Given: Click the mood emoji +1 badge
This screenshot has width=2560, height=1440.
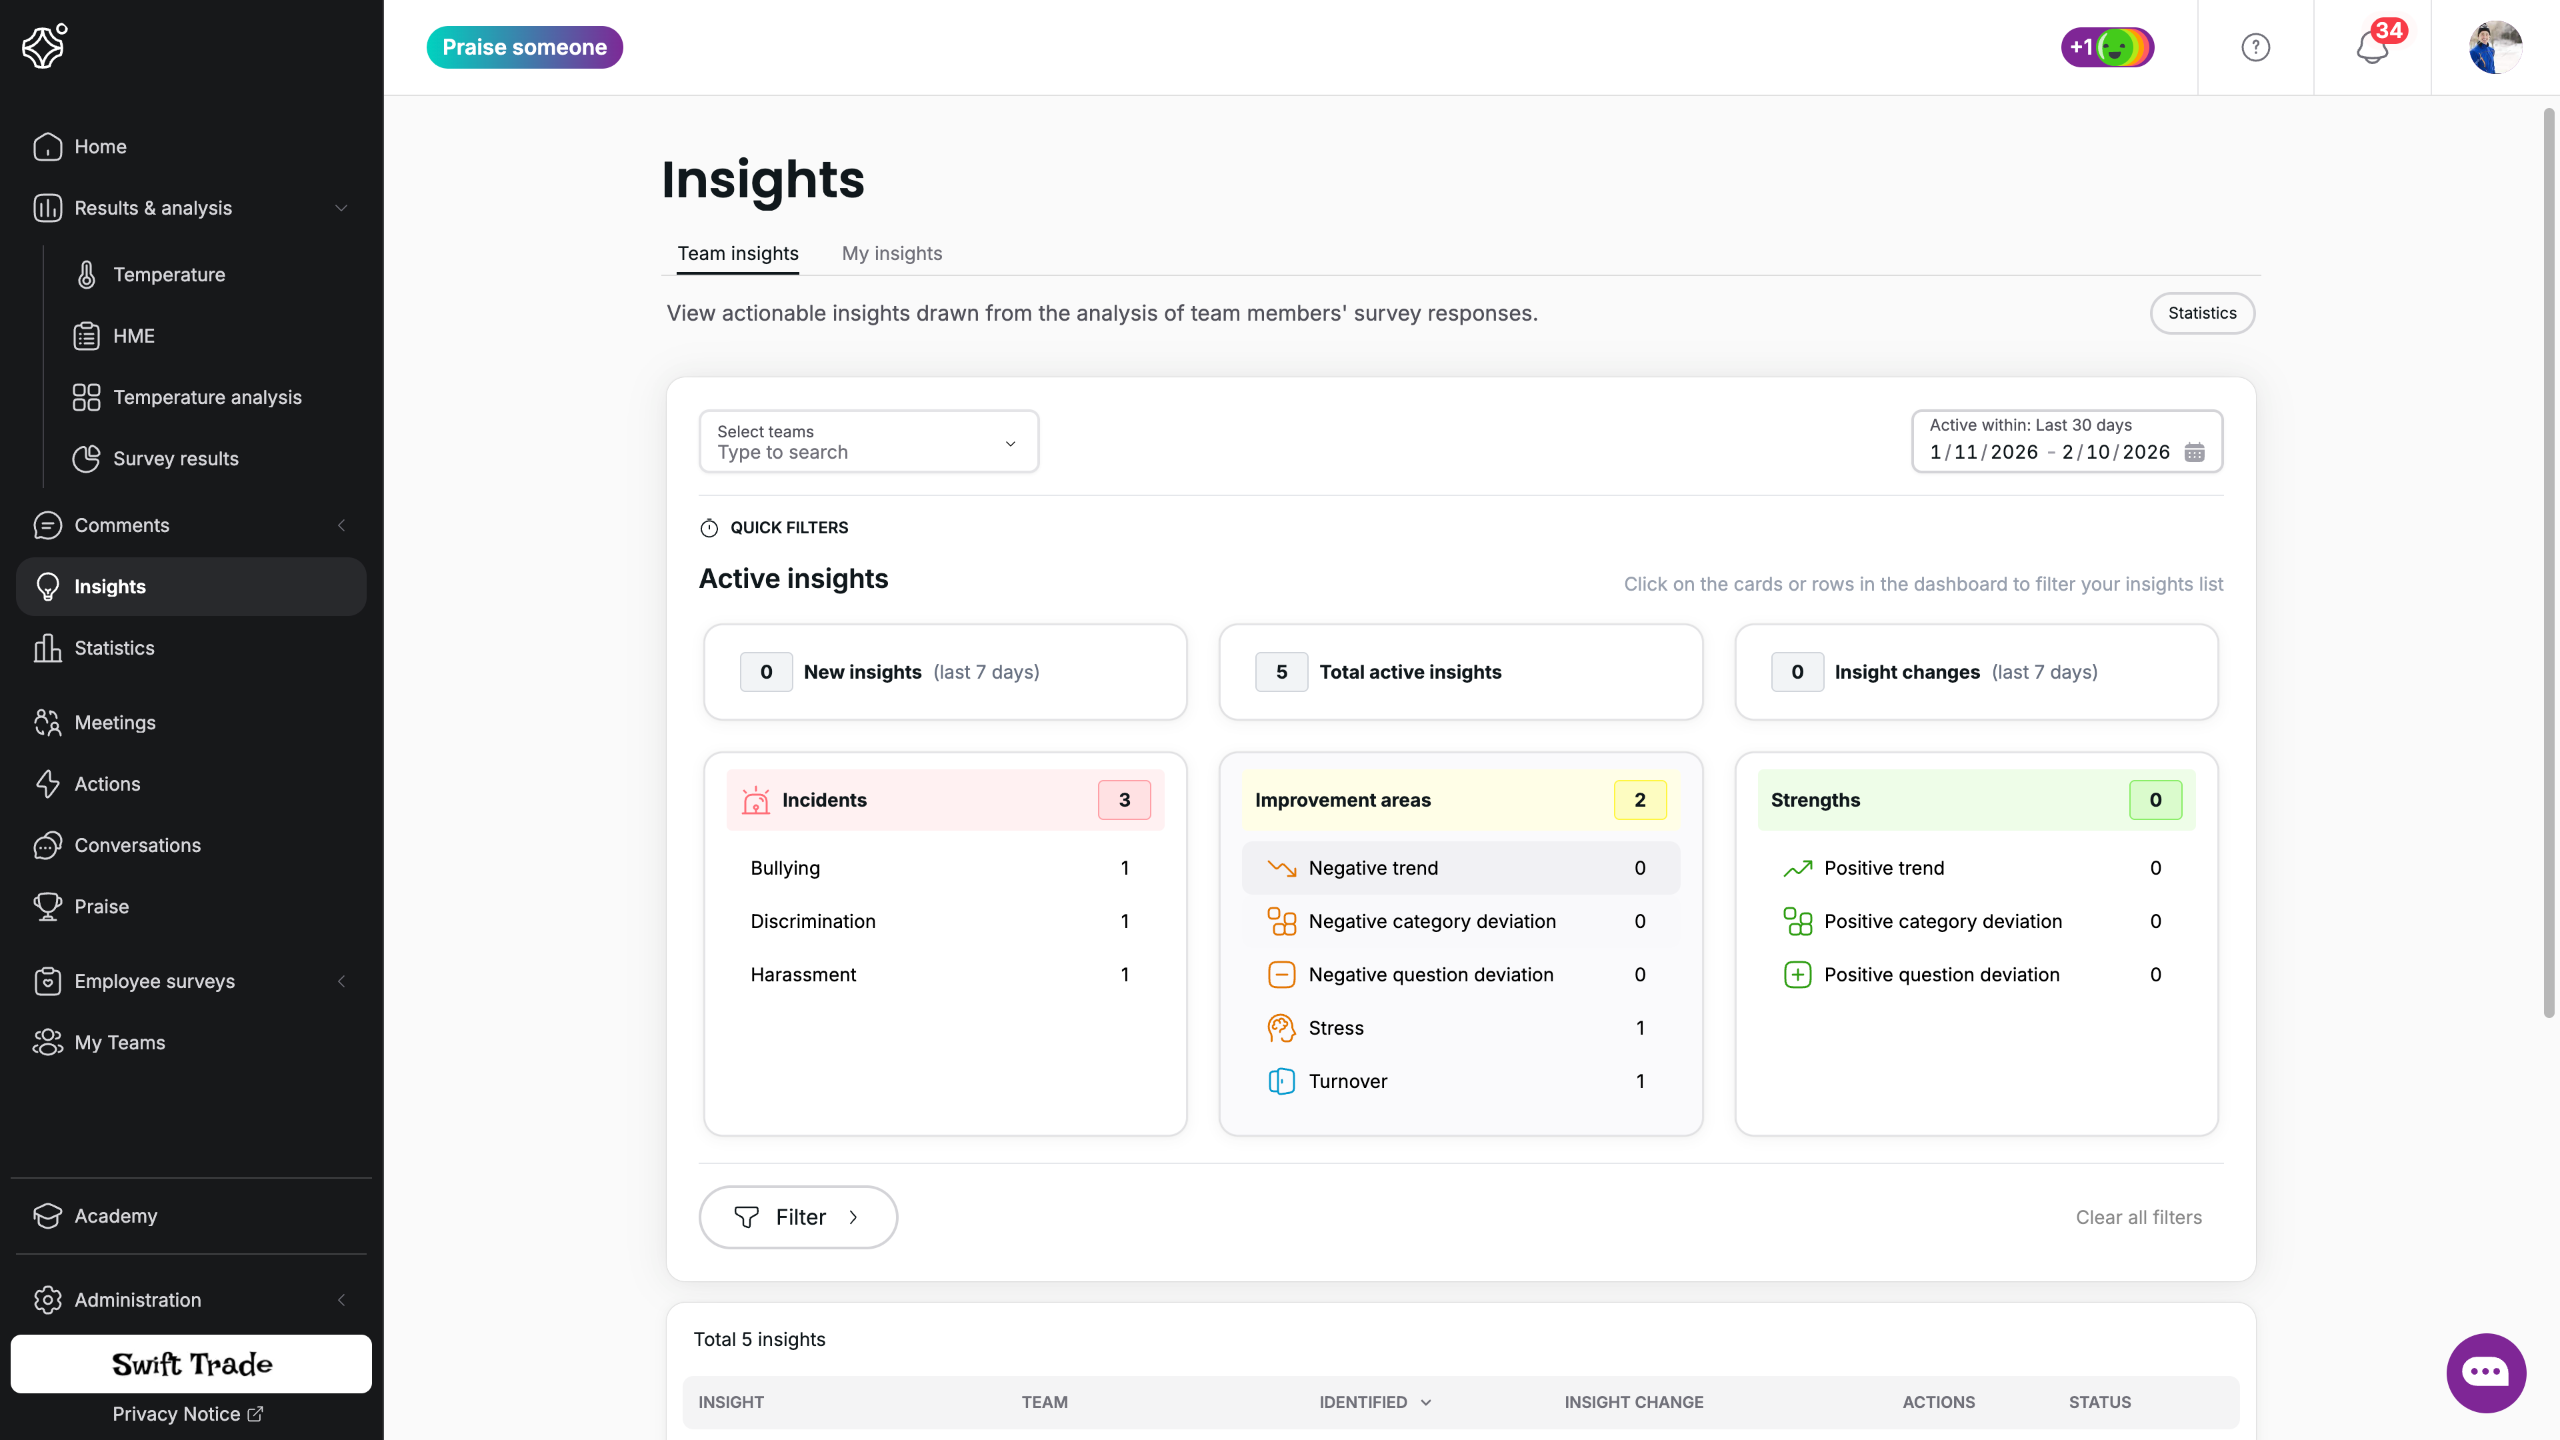Looking at the screenshot, I should point(2107,47).
